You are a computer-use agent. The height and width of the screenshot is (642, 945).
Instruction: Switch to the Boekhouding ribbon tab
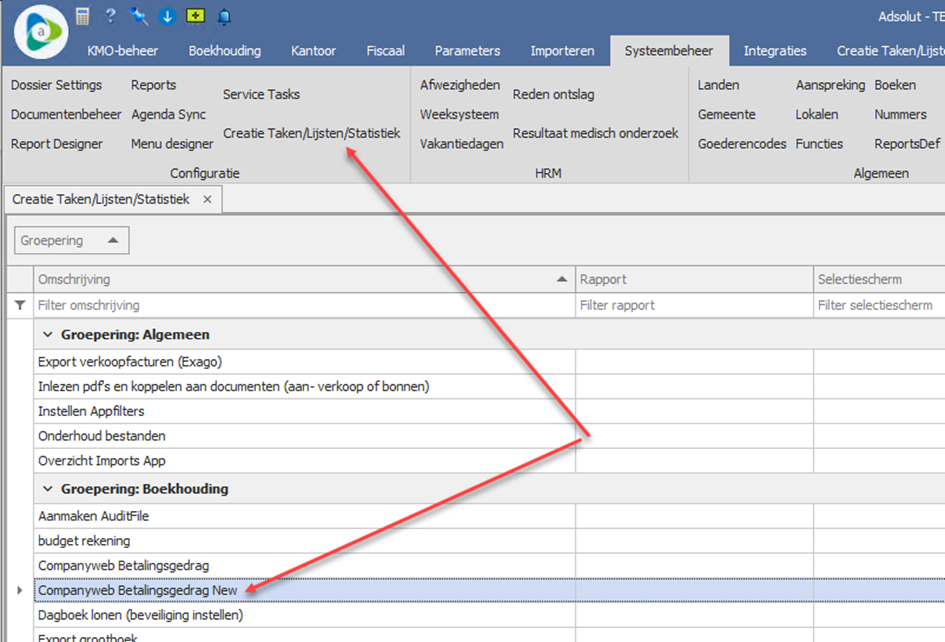[x=225, y=51]
